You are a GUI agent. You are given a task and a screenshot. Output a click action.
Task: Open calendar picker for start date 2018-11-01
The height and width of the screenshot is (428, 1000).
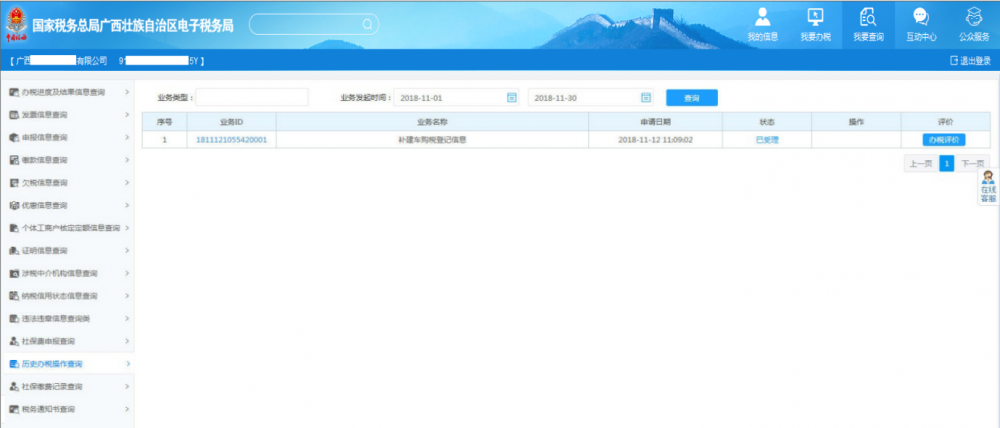[511, 98]
